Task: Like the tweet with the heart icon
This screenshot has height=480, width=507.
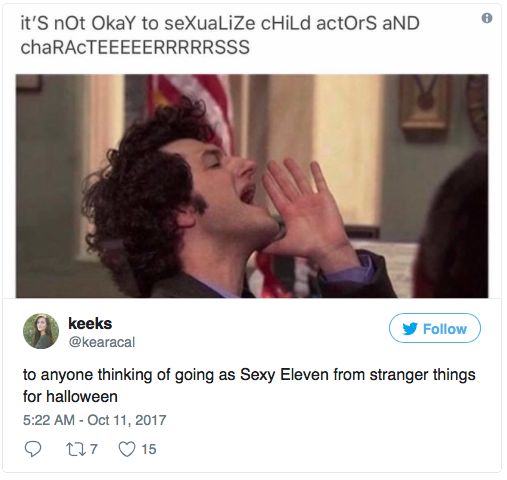Action: click(x=127, y=449)
